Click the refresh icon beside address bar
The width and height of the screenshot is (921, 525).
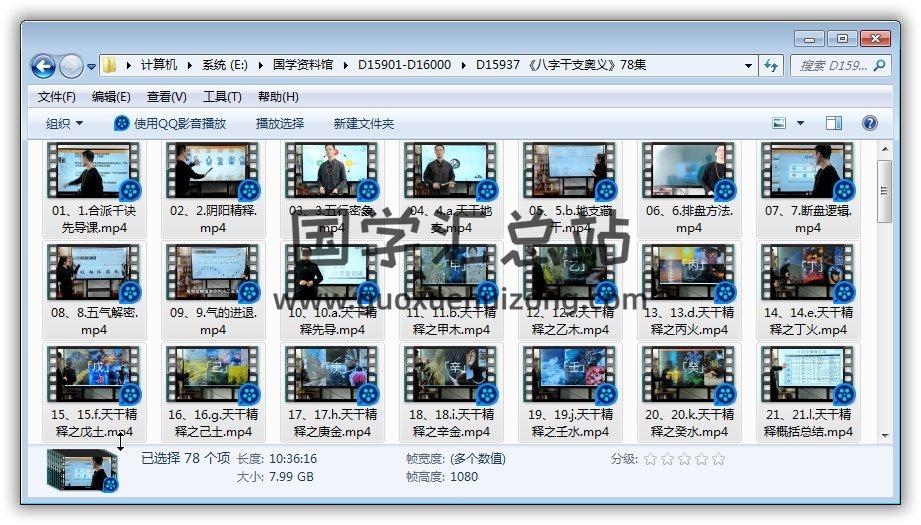(771, 66)
